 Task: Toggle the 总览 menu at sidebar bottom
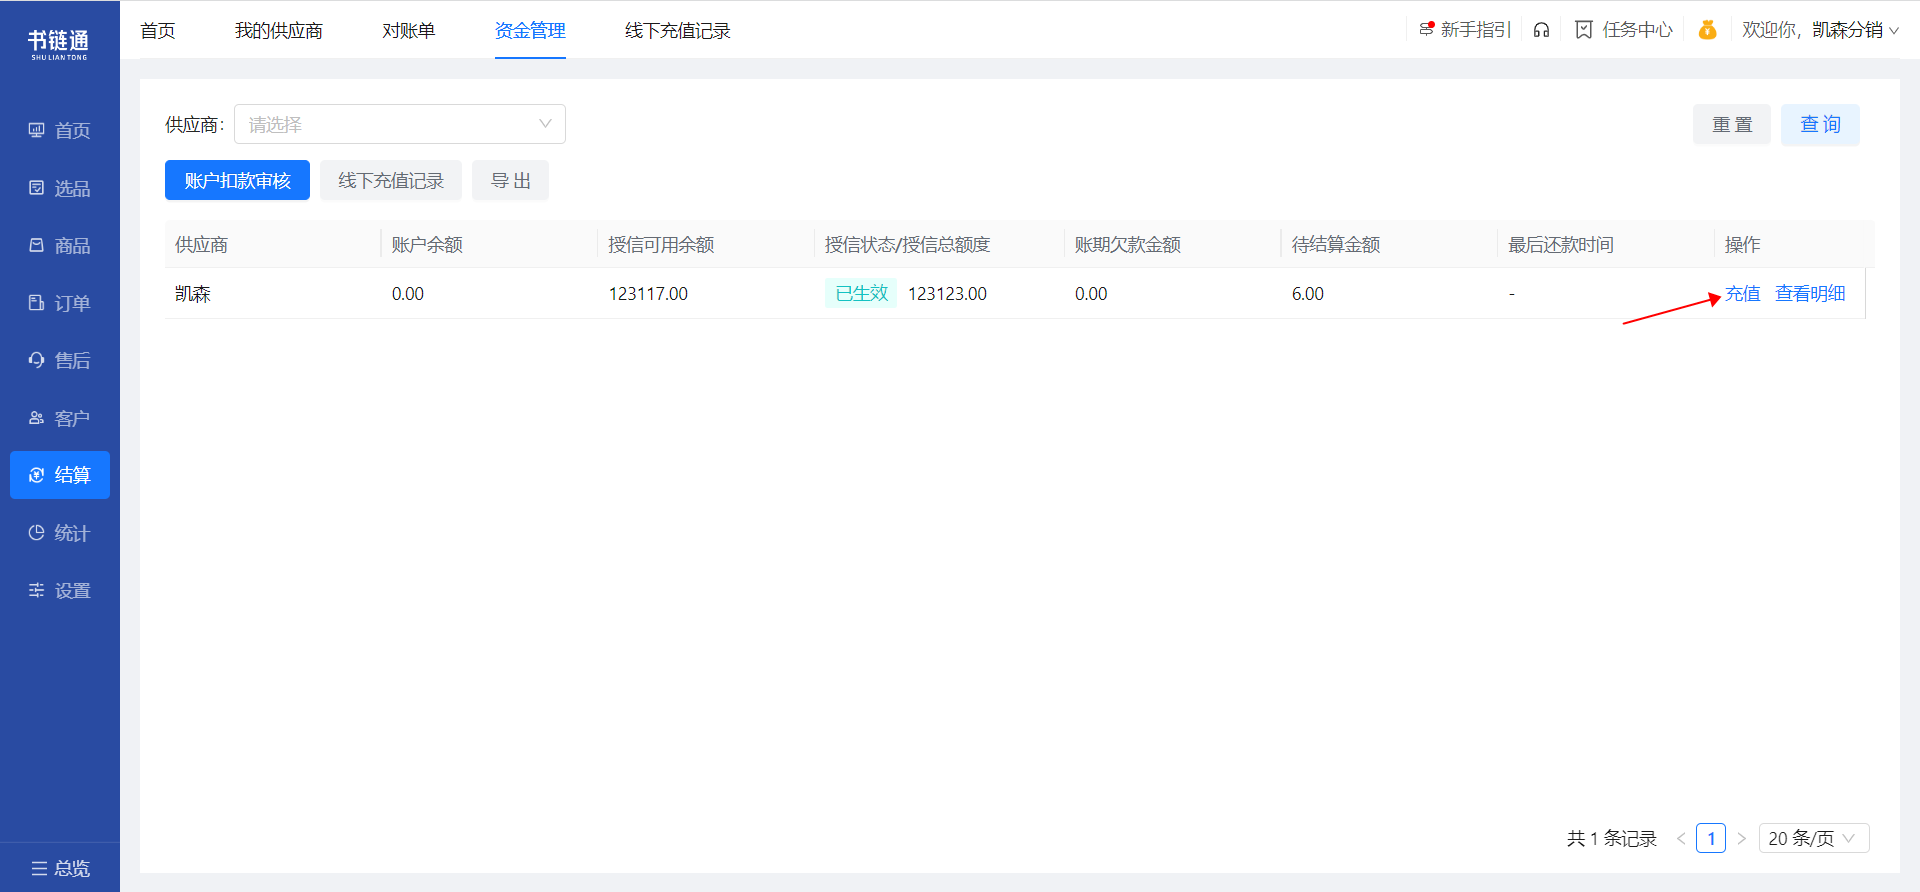60,868
